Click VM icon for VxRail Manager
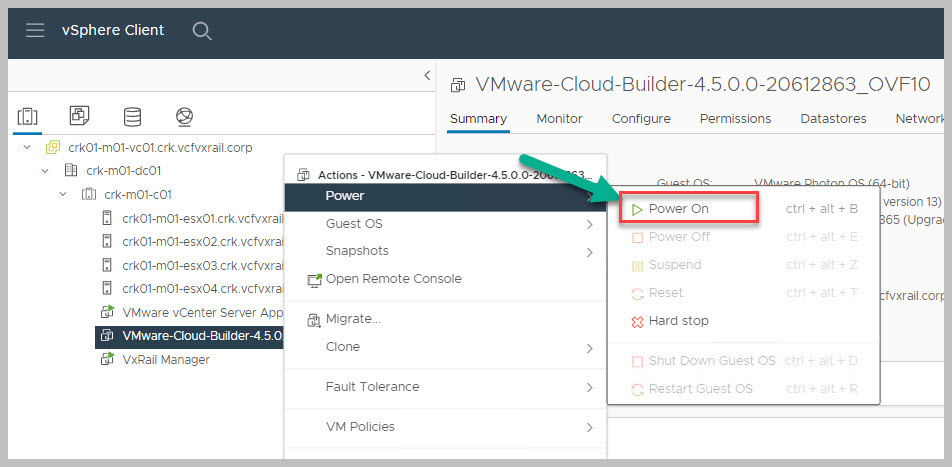Screen dimensions: 952x467 [107, 359]
